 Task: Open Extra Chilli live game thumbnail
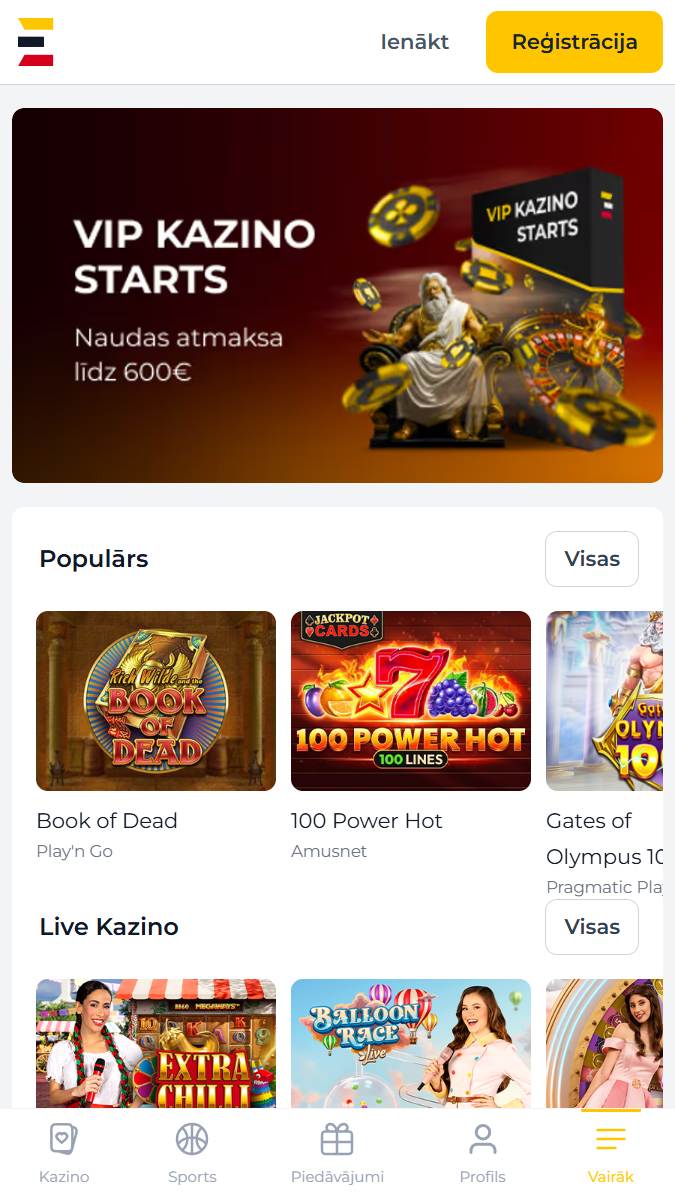tap(156, 1043)
